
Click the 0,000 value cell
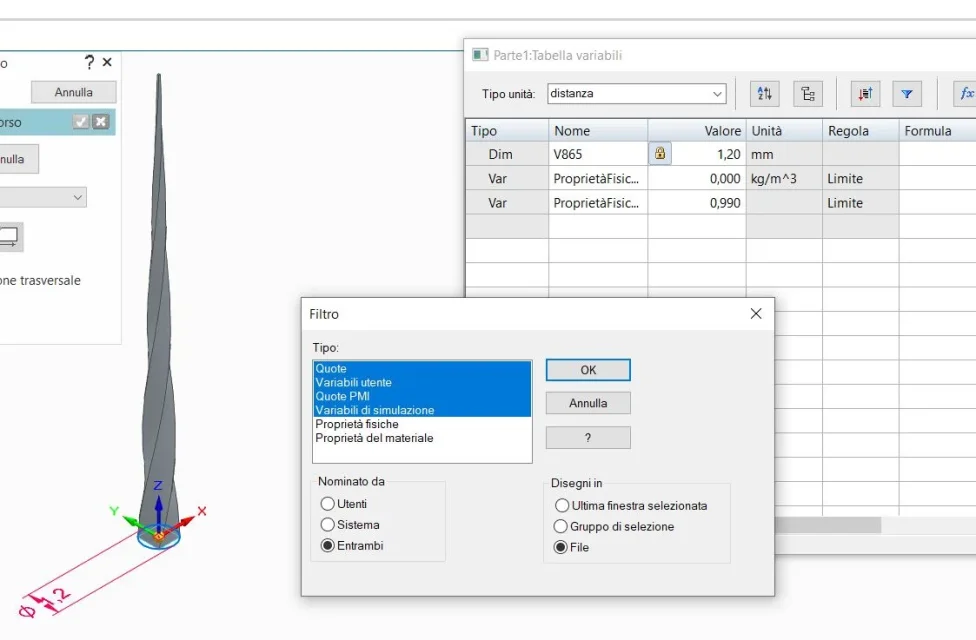pos(697,179)
